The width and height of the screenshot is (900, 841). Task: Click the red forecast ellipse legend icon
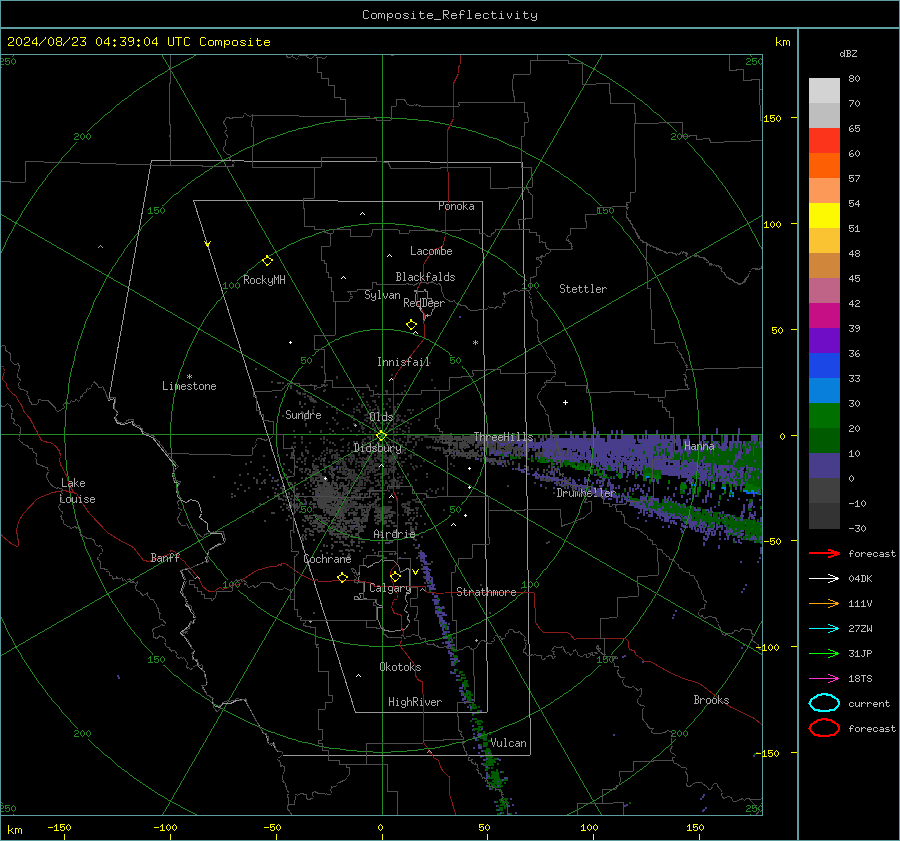click(x=824, y=728)
